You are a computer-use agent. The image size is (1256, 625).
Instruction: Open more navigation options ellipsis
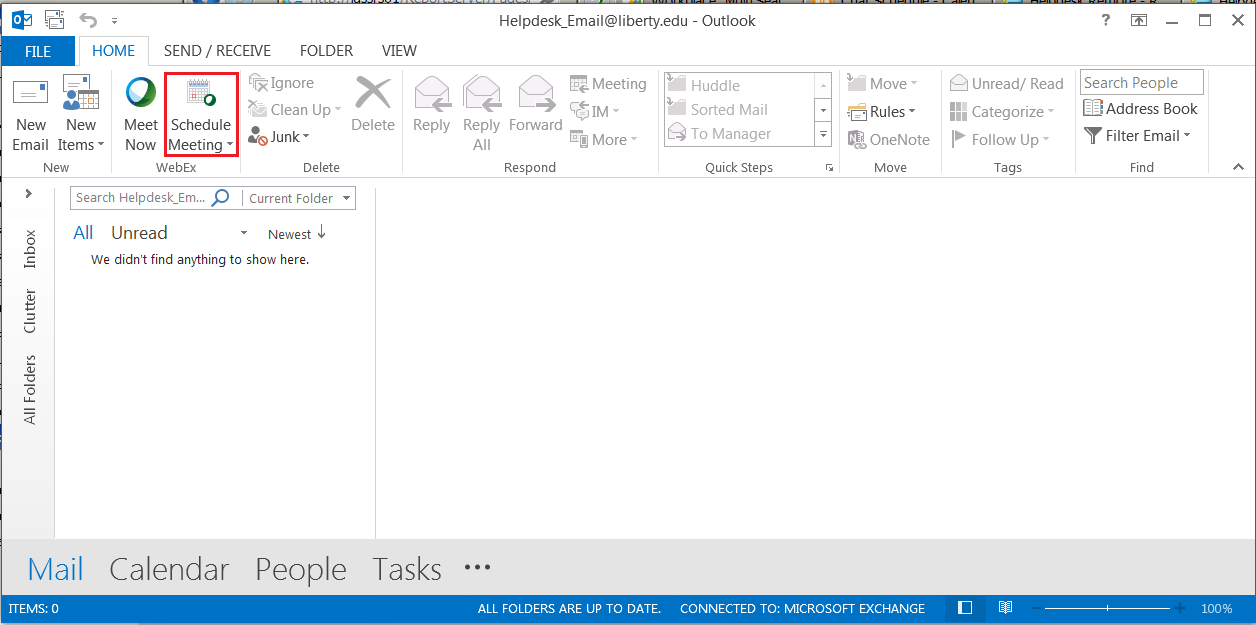click(478, 567)
